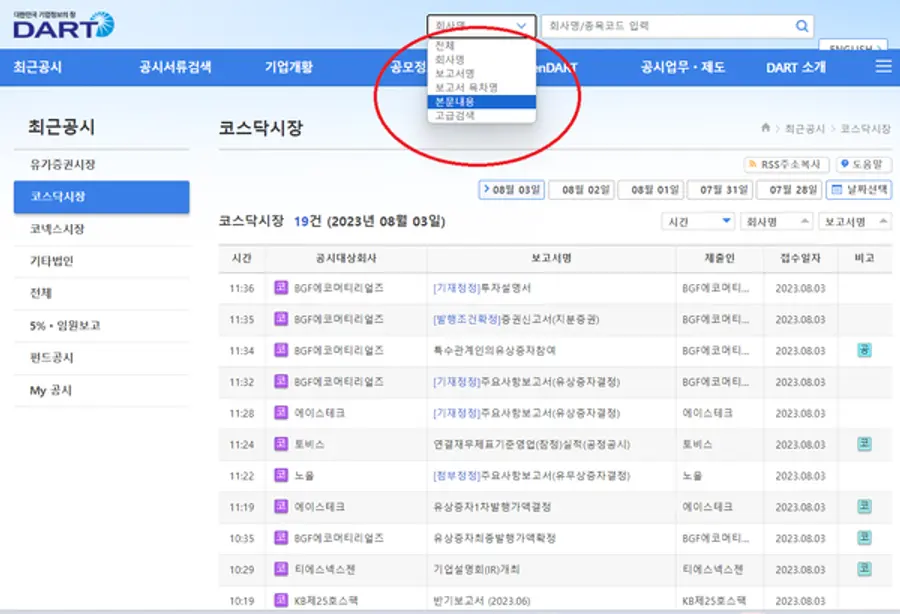Open the 도움말 help button
Viewport: 900px width, 614px height.
(x=865, y=164)
